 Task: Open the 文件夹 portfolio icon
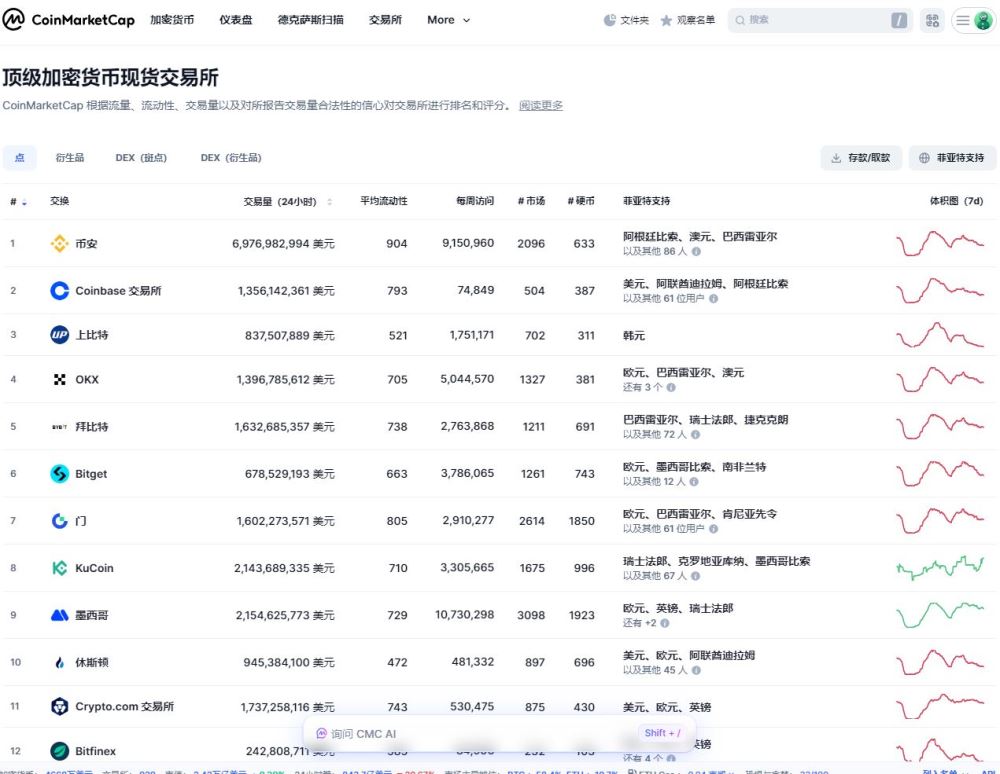click(x=610, y=20)
